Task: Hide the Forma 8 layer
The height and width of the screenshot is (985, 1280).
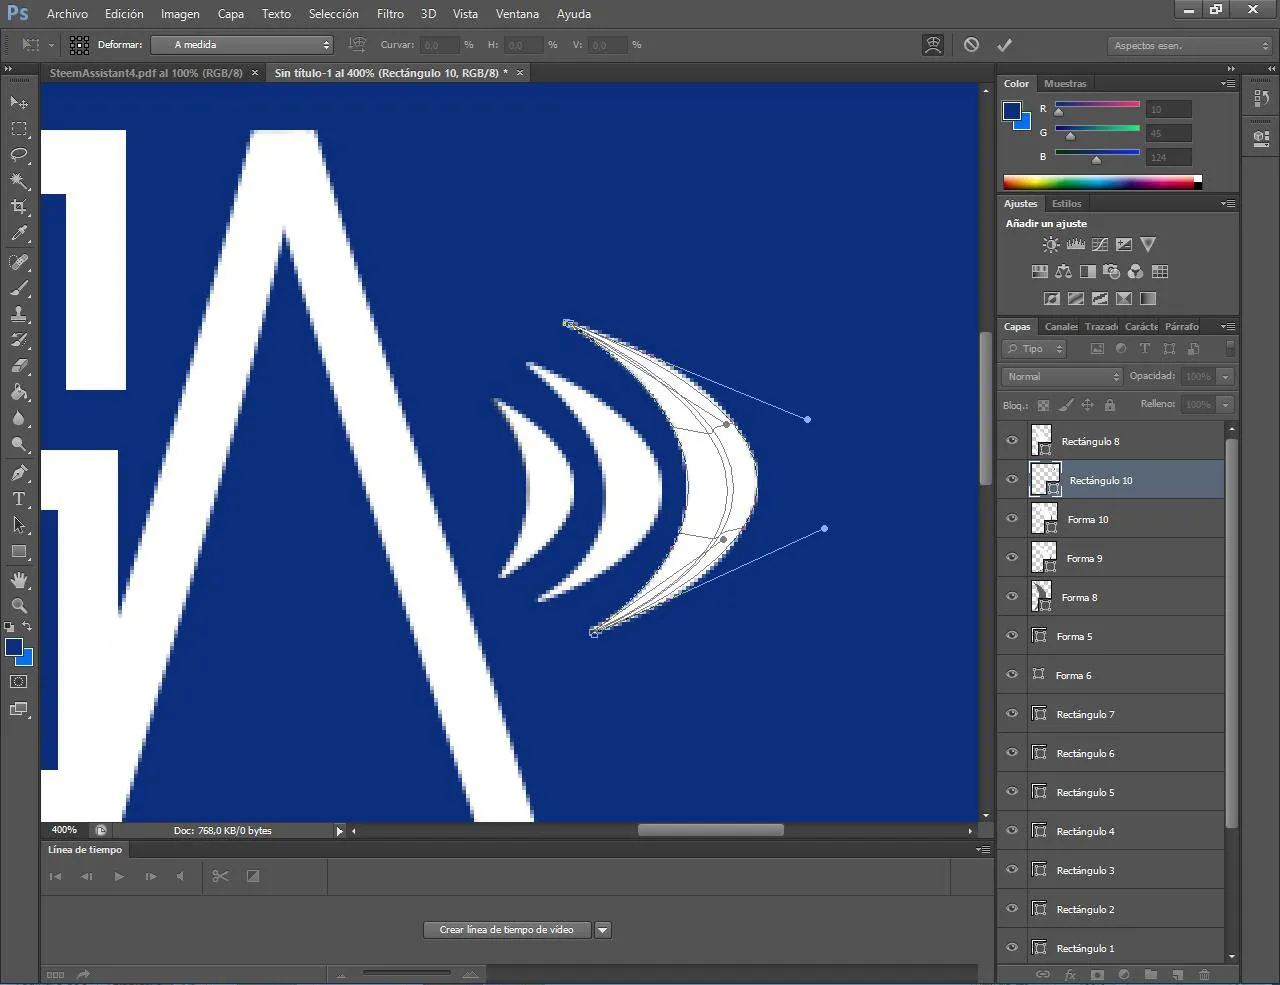Action: (1012, 597)
